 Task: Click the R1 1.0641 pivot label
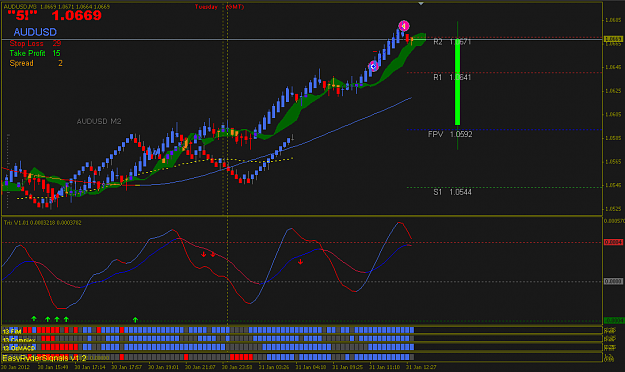pyautogui.click(x=452, y=77)
